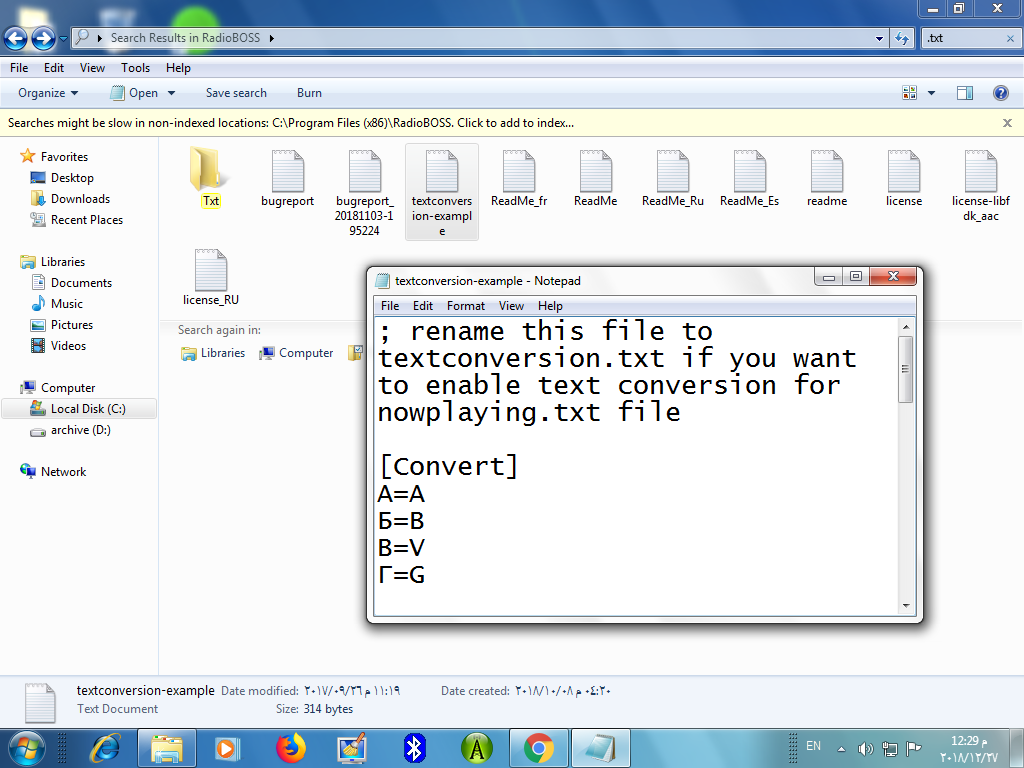Select the textconversion-example file icon
Image resolution: width=1024 pixels, height=768 pixels.
pyautogui.click(x=441, y=171)
